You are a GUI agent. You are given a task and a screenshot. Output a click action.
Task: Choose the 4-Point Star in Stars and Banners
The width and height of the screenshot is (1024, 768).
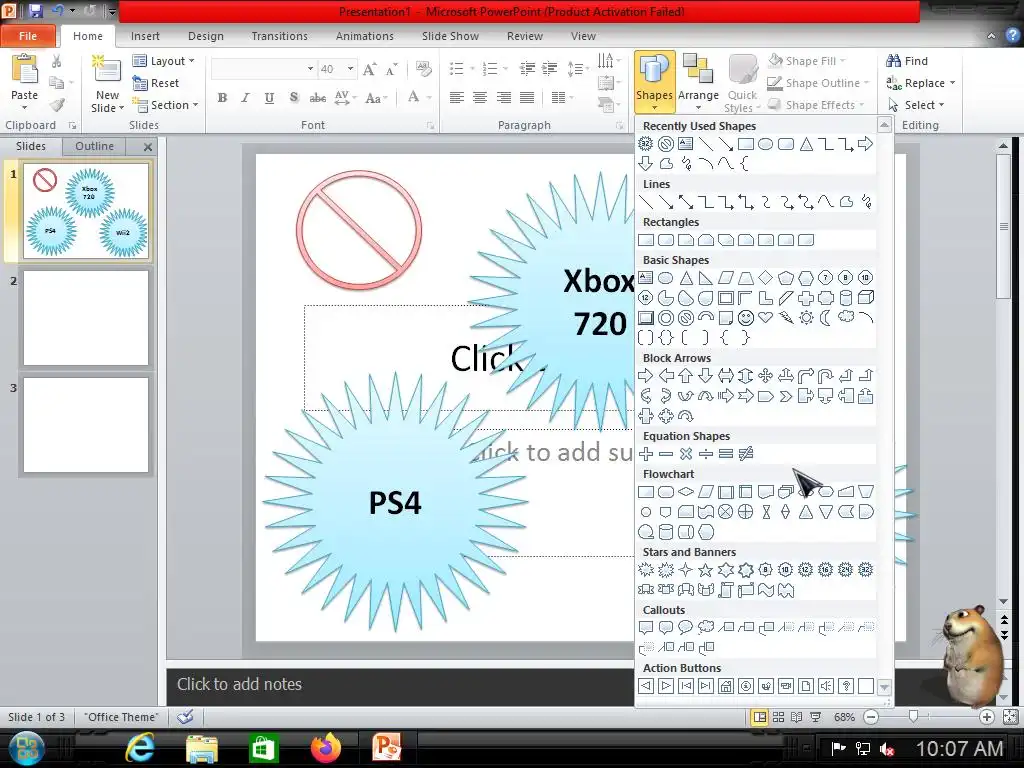point(686,569)
